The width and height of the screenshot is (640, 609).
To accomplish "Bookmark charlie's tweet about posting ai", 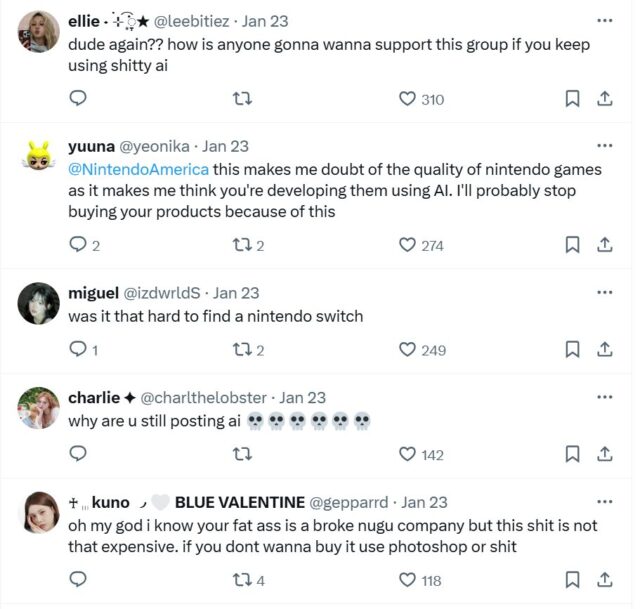I will (573, 454).
